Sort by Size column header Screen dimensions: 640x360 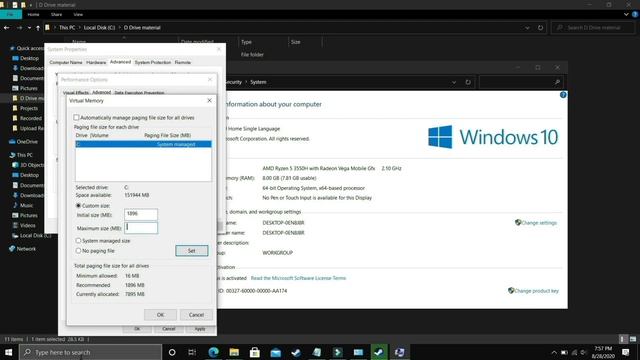(296, 42)
